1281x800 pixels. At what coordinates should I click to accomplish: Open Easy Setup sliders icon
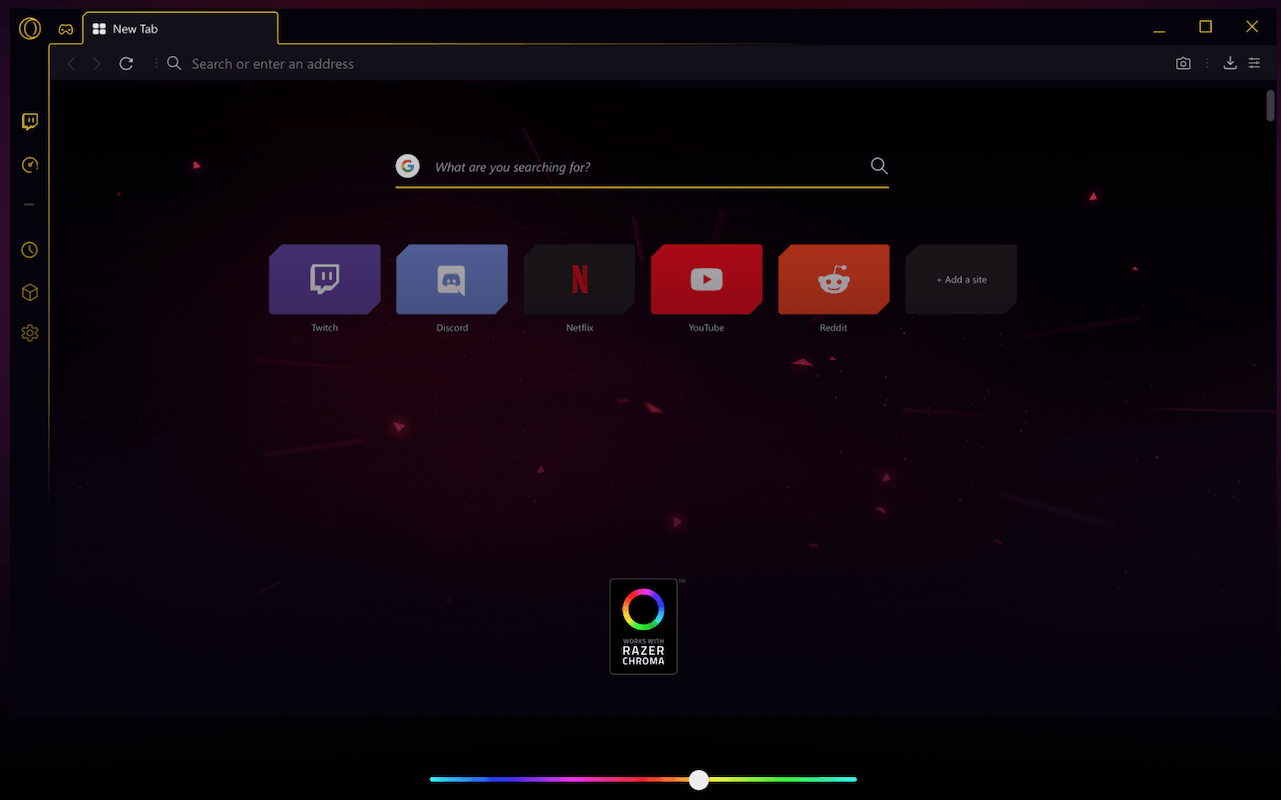click(x=1254, y=64)
